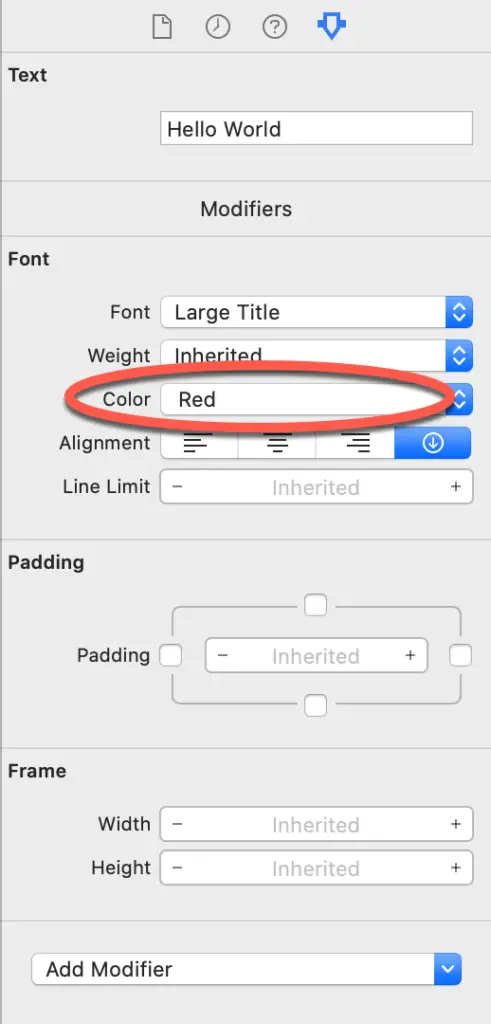Increase Height with the plus button
The image size is (491, 1024).
[456, 868]
